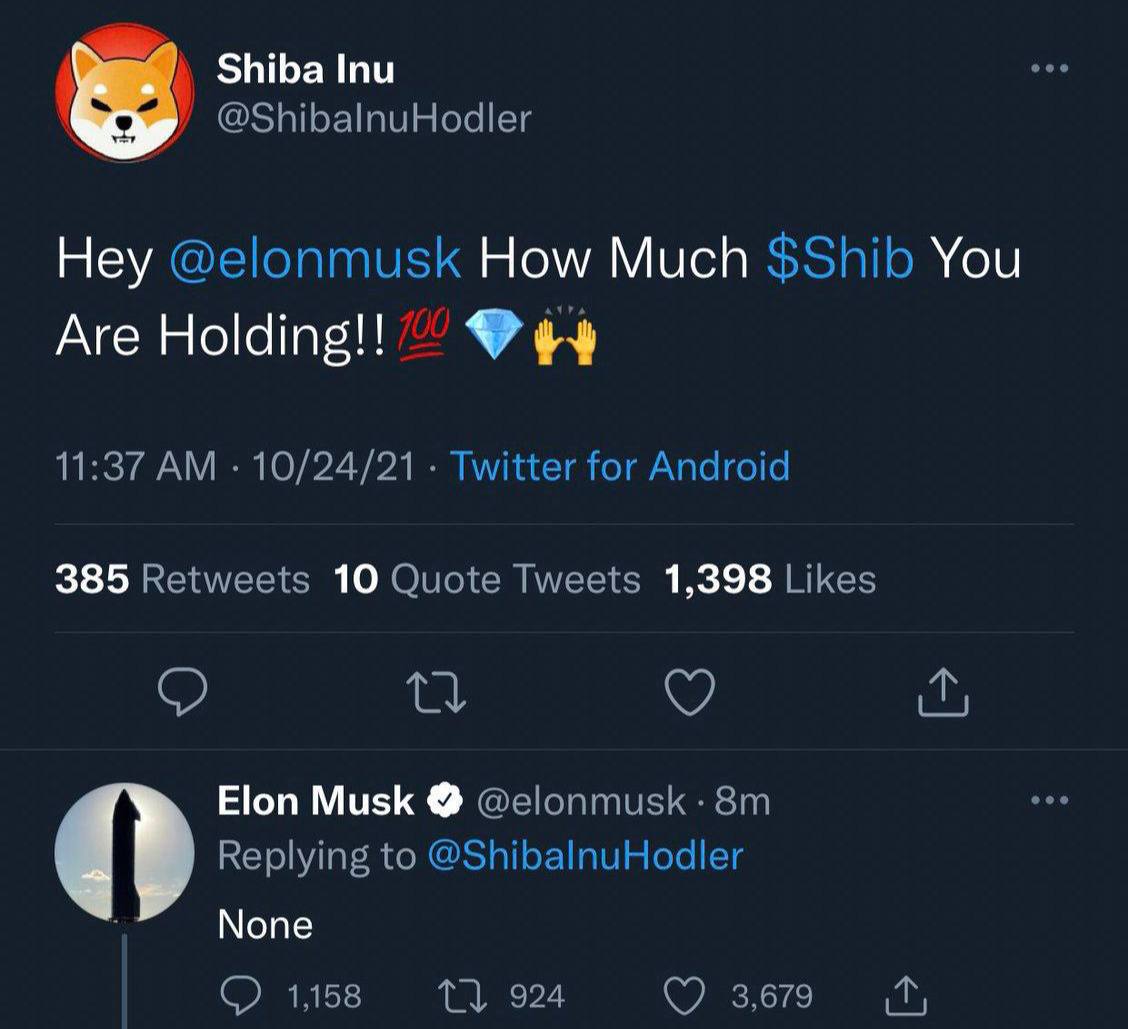View the 385 Retweets list
This screenshot has height=1029, width=1128.
(182, 579)
